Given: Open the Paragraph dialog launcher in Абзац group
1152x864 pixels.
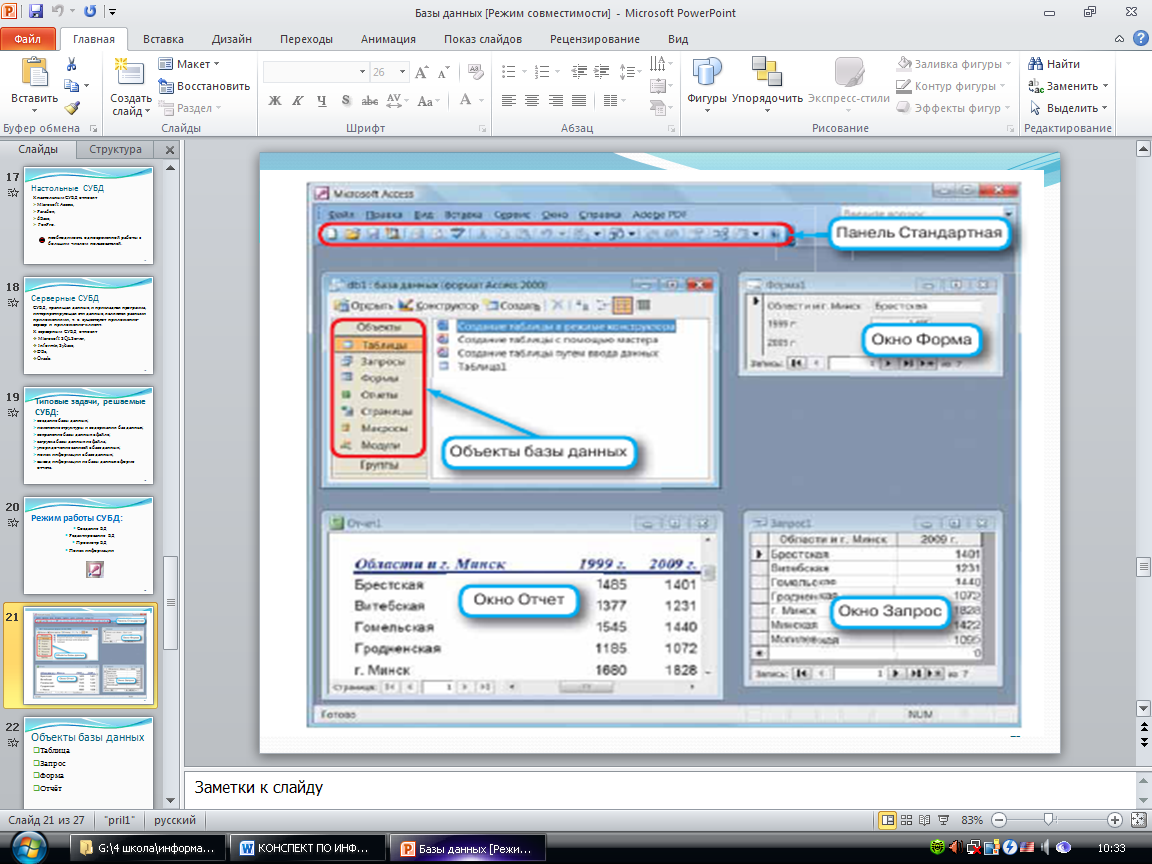Looking at the screenshot, I should point(672,129).
